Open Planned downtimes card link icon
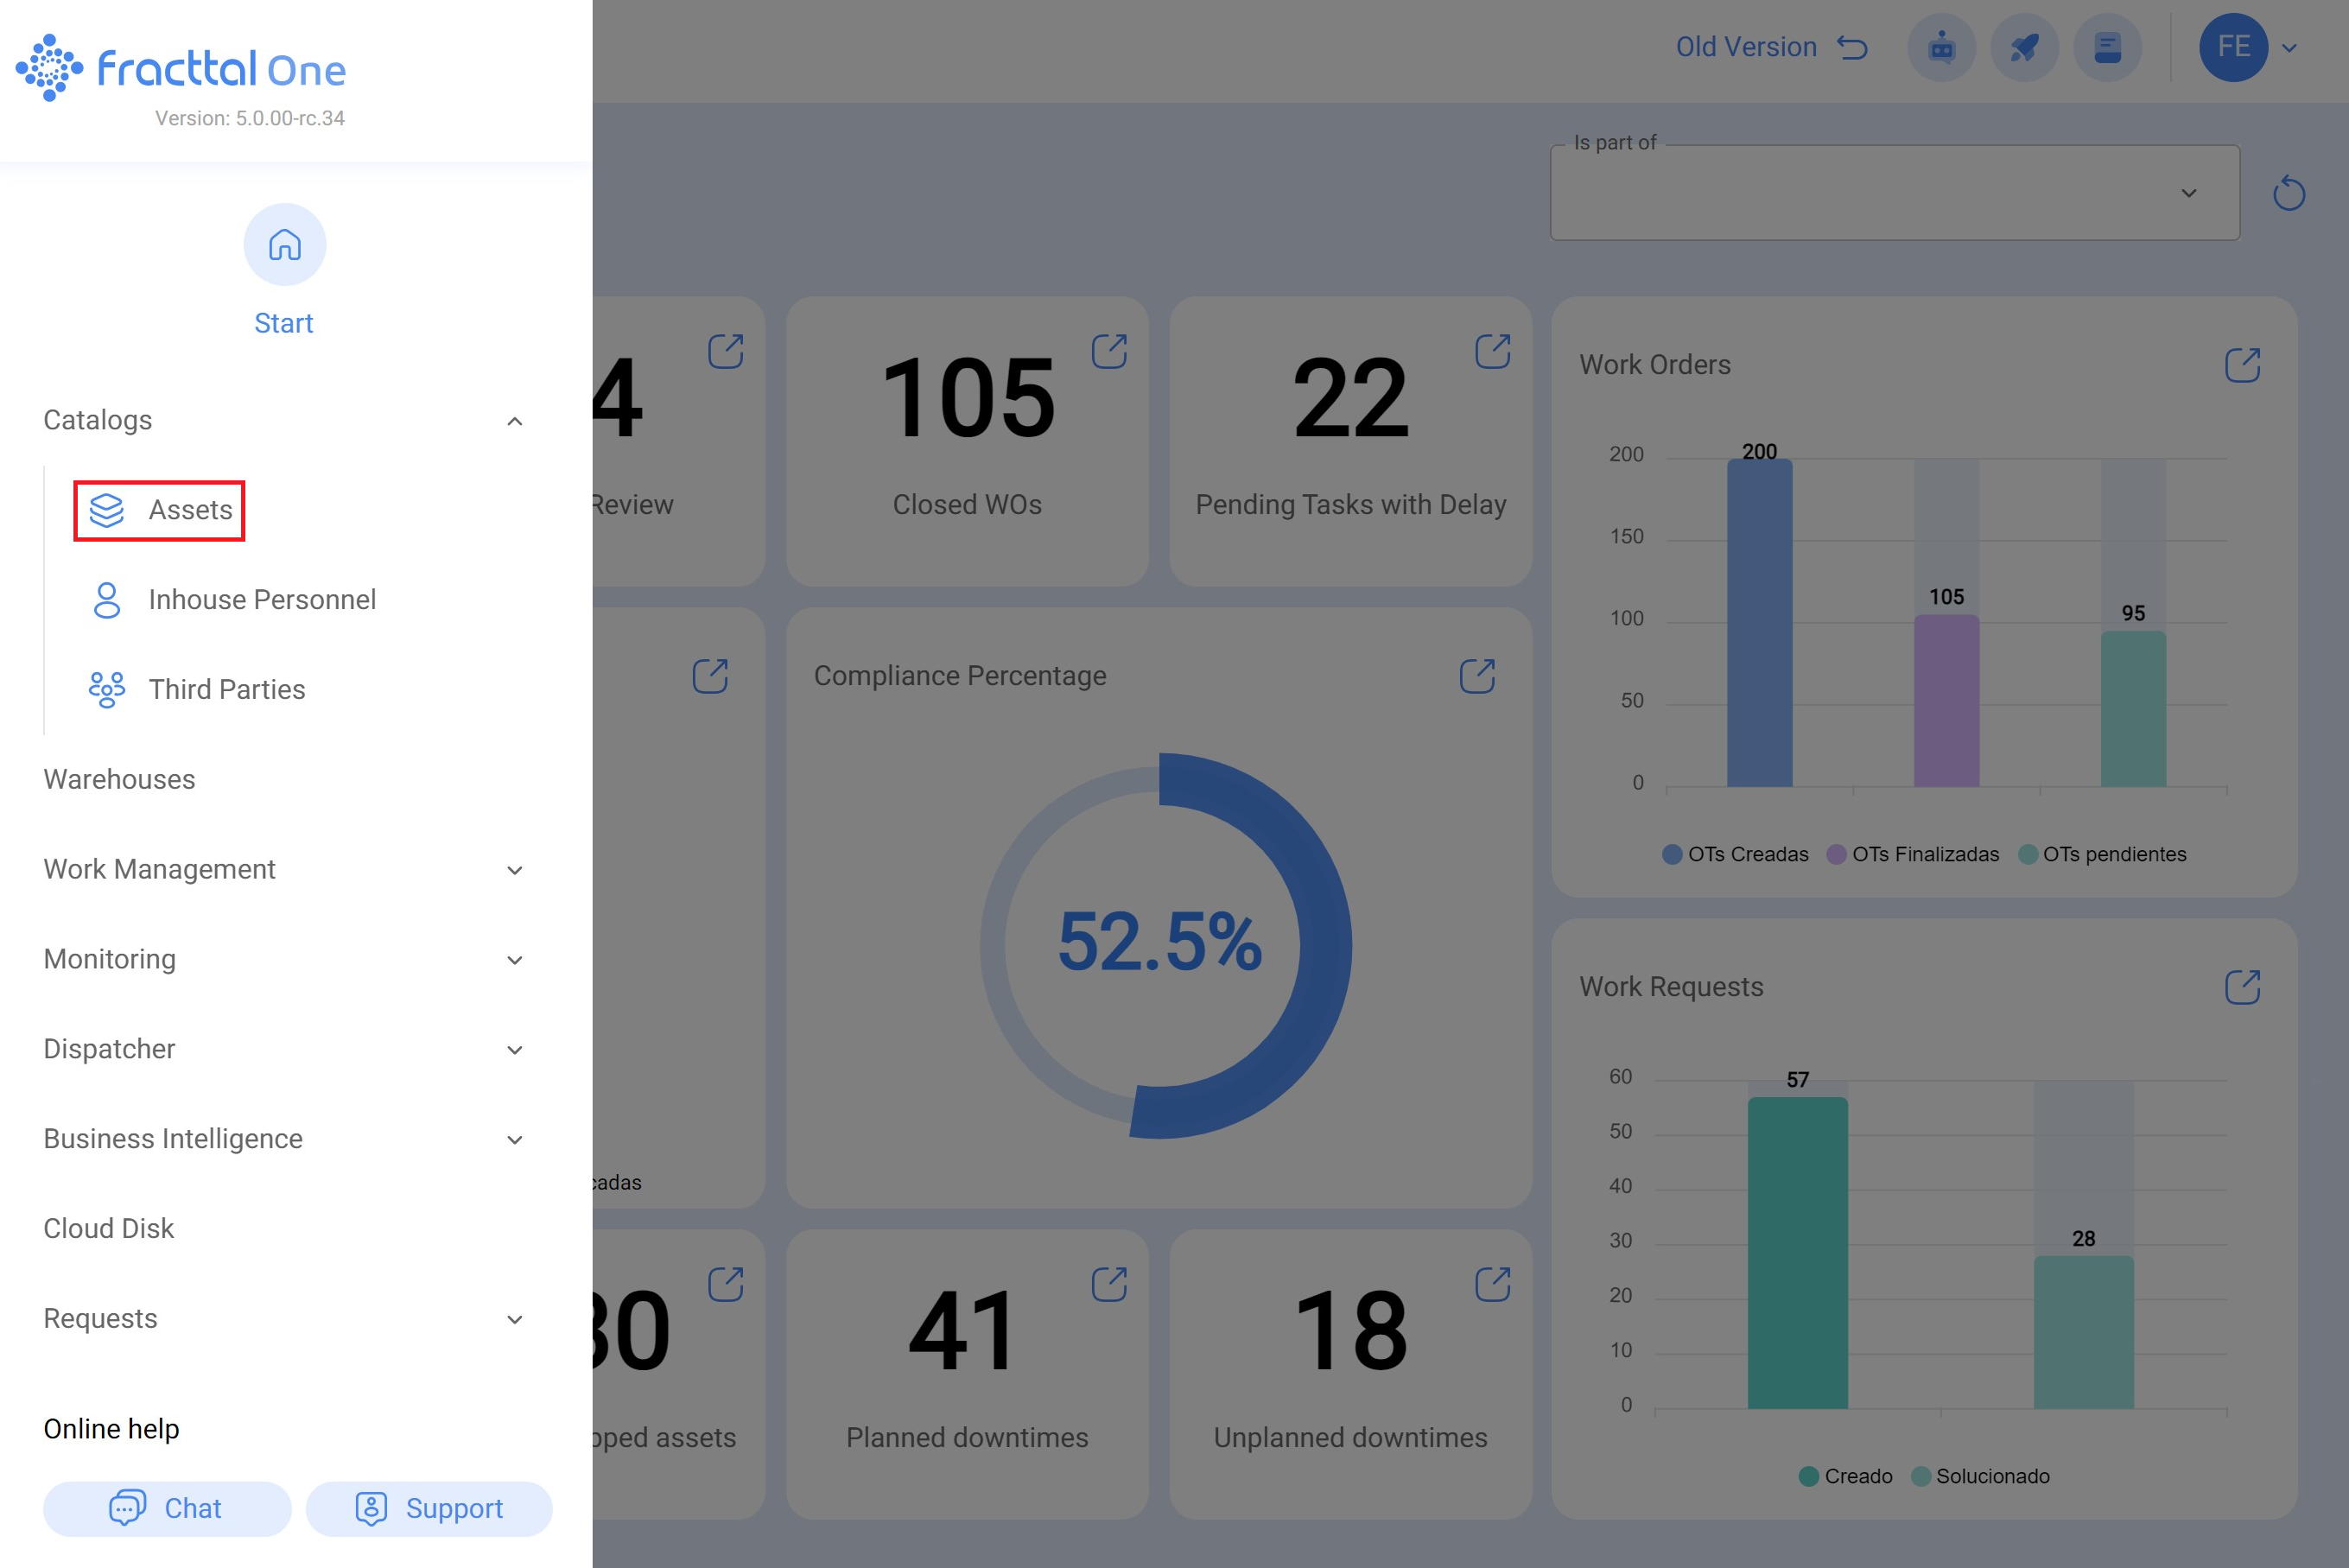2349x1568 pixels. [x=1109, y=1284]
